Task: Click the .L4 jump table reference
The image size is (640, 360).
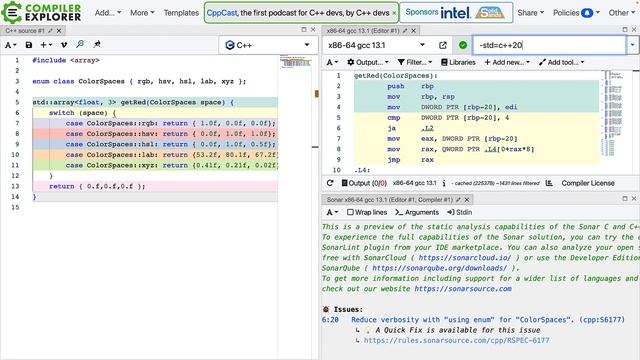Action: [x=490, y=149]
